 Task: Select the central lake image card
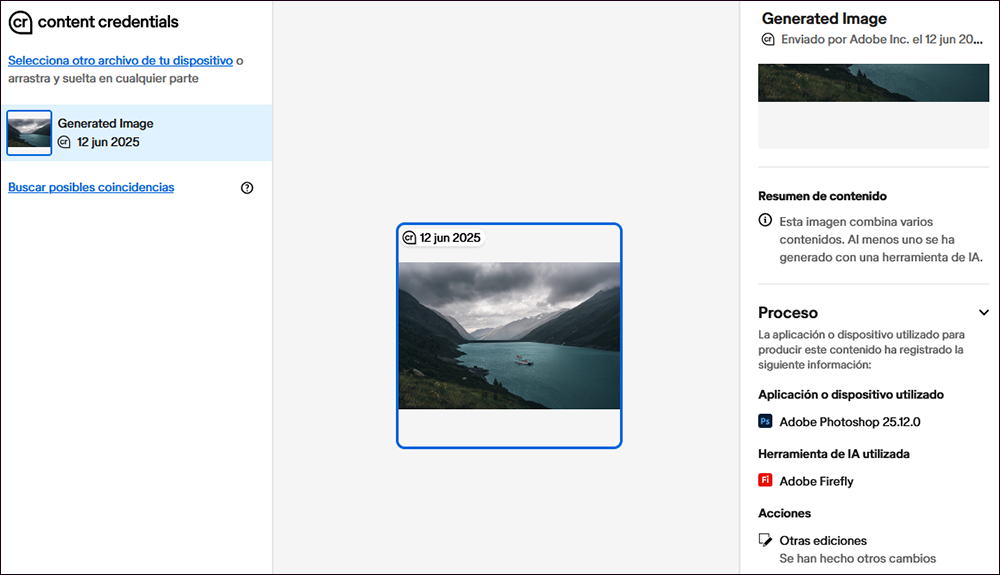(509, 336)
